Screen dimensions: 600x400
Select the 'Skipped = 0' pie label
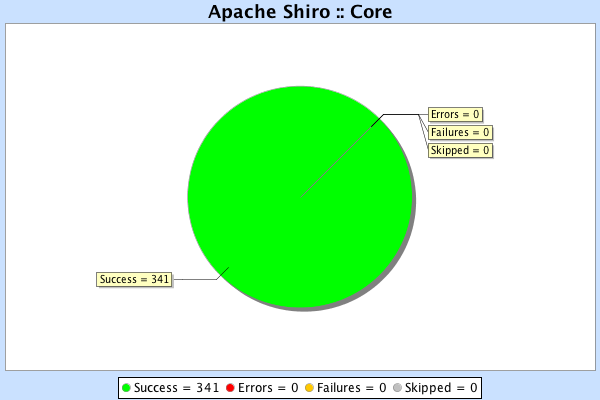(x=460, y=150)
